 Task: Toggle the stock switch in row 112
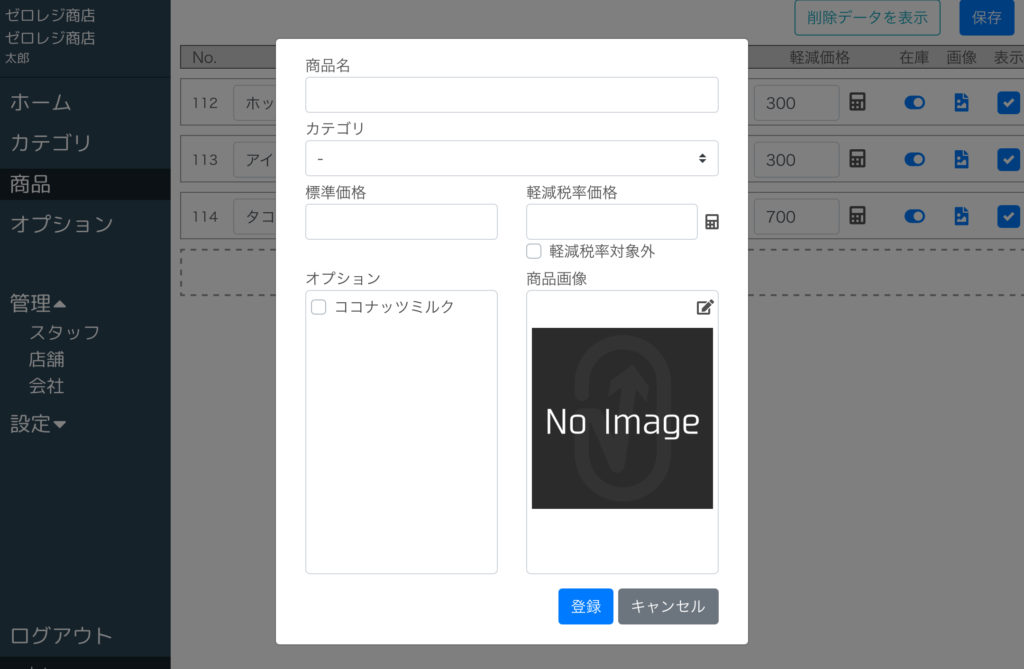point(914,102)
